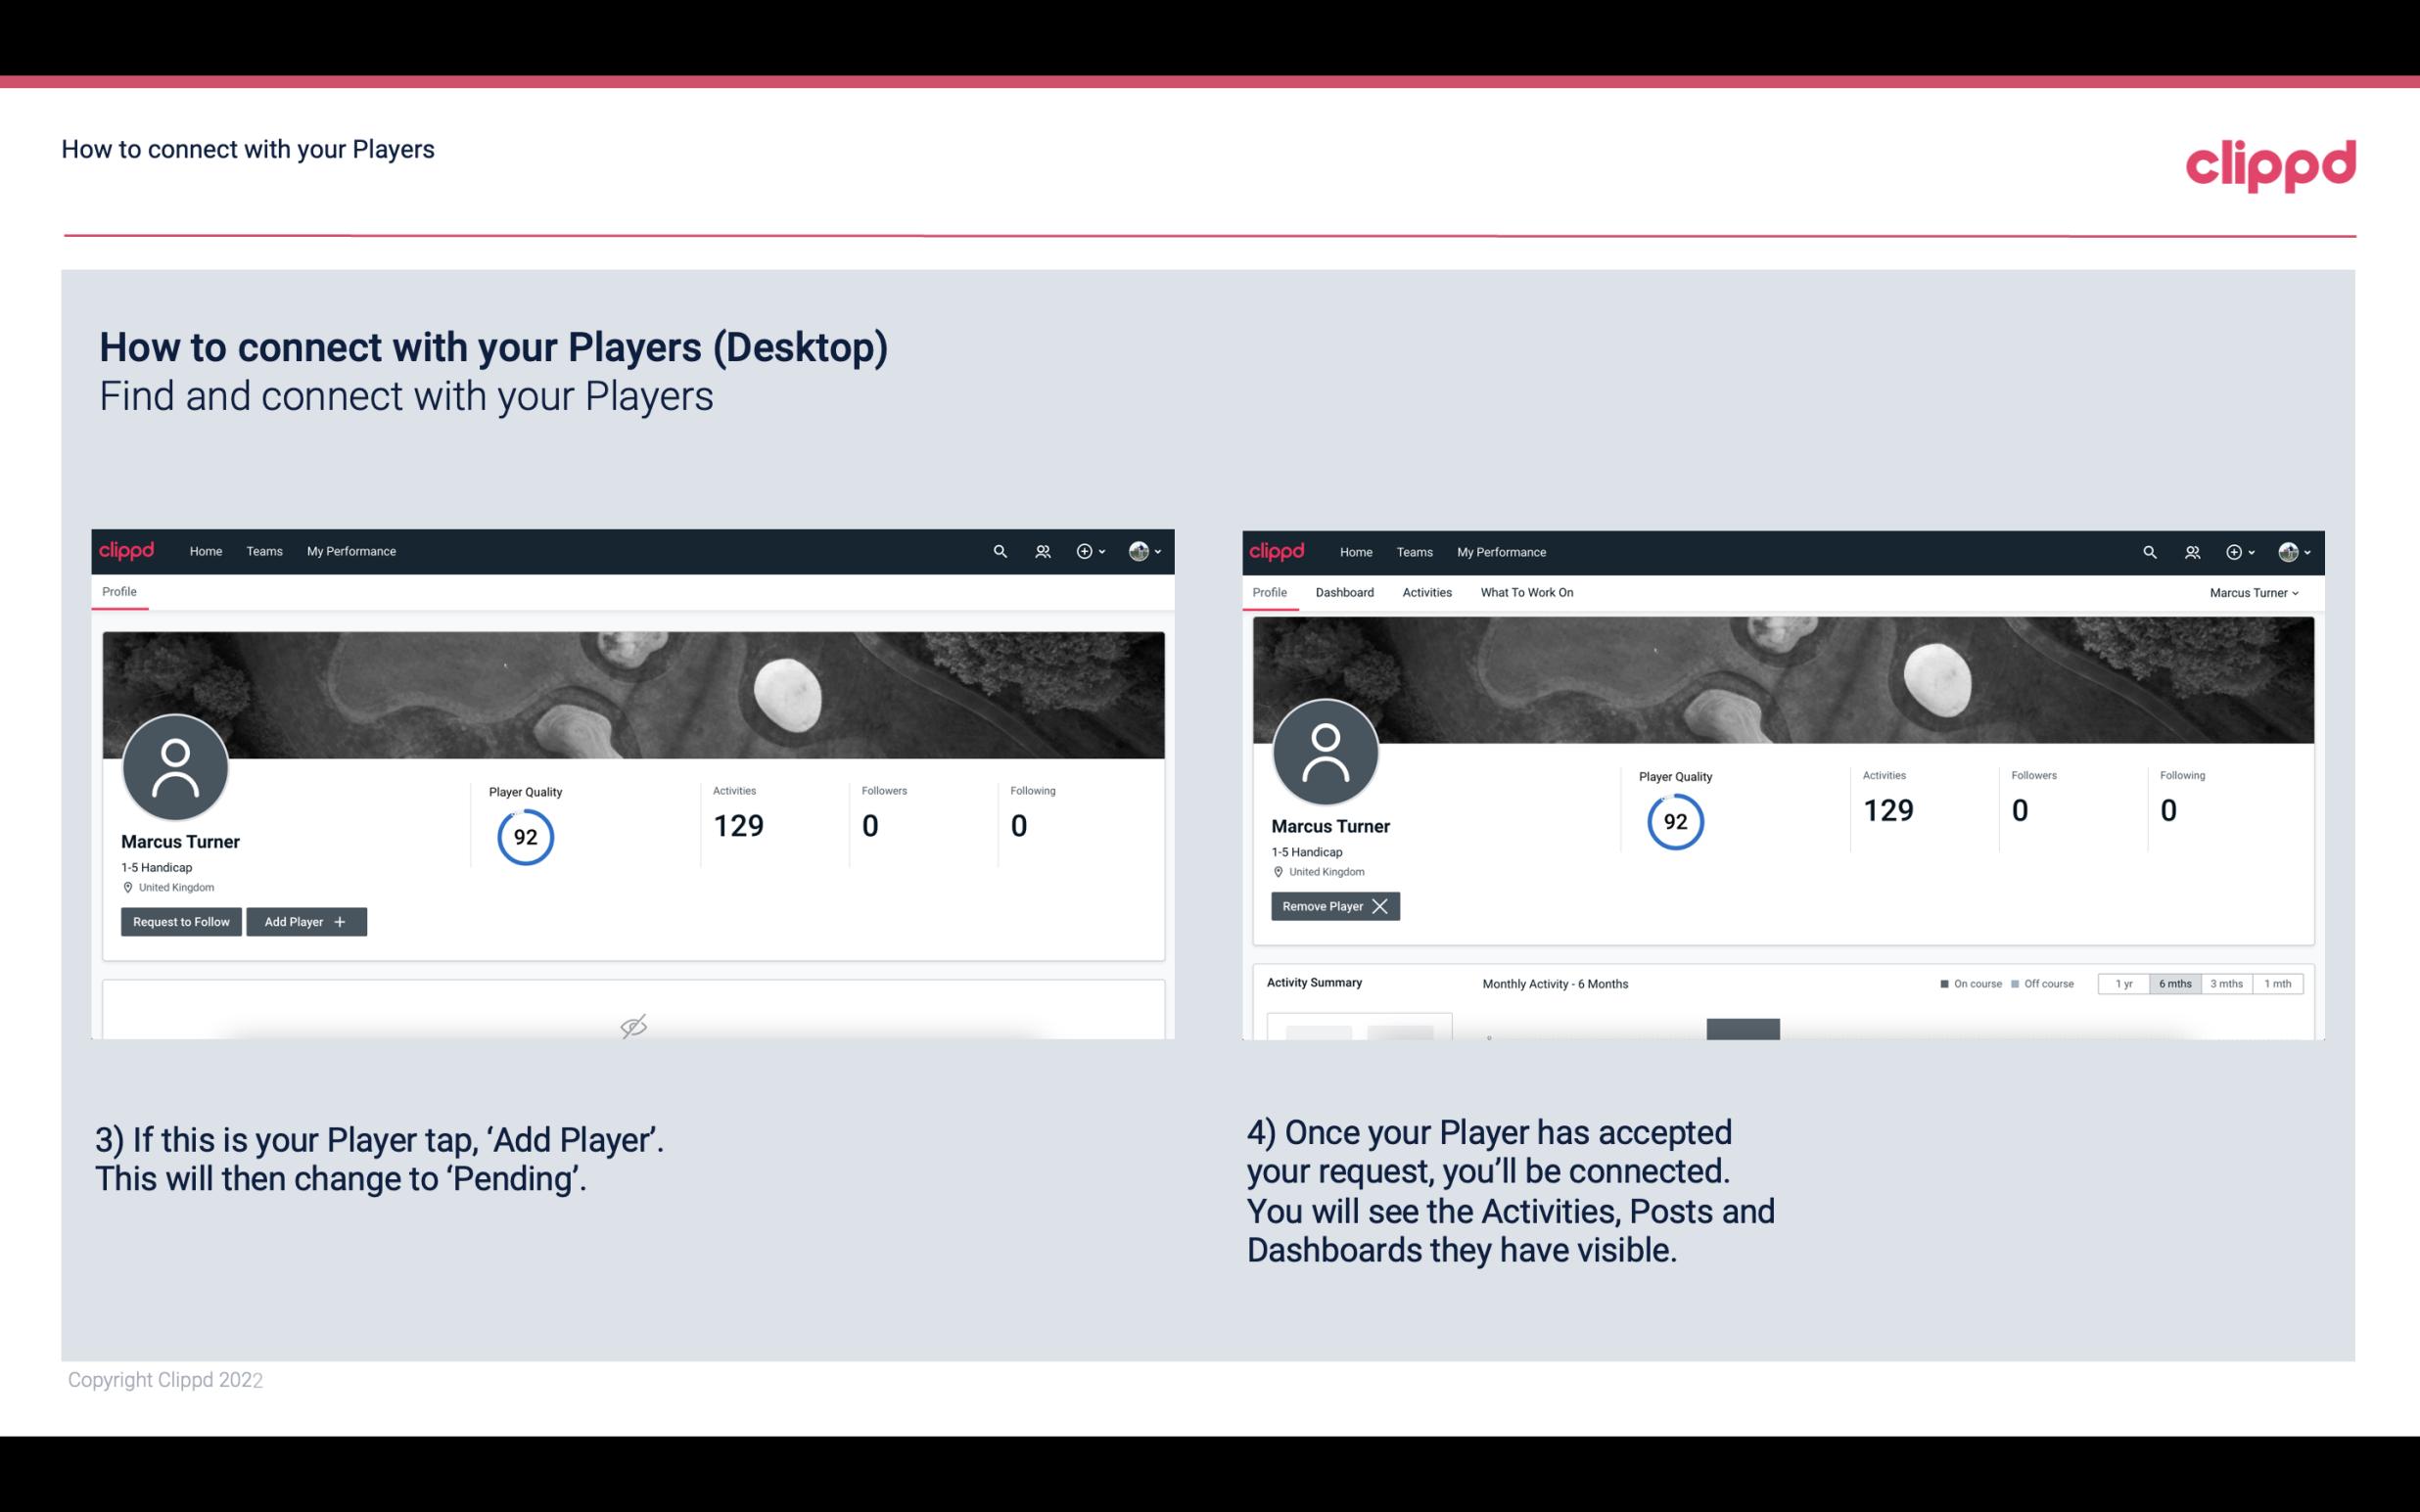This screenshot has height=1512, width=2420.
Task: Click the search icon in right panel
Action: [x=2147, y=552]
